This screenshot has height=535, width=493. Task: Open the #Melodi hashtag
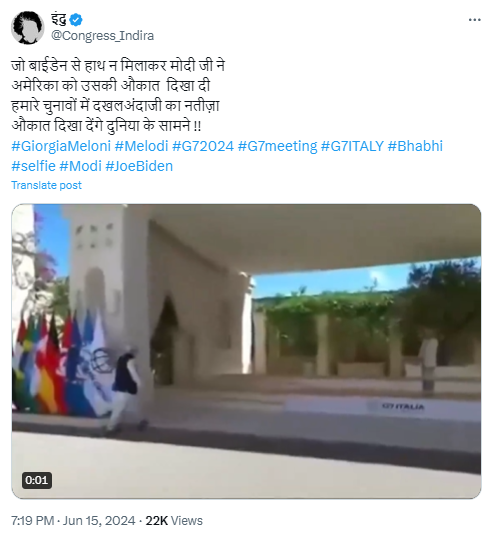point(142,146)
